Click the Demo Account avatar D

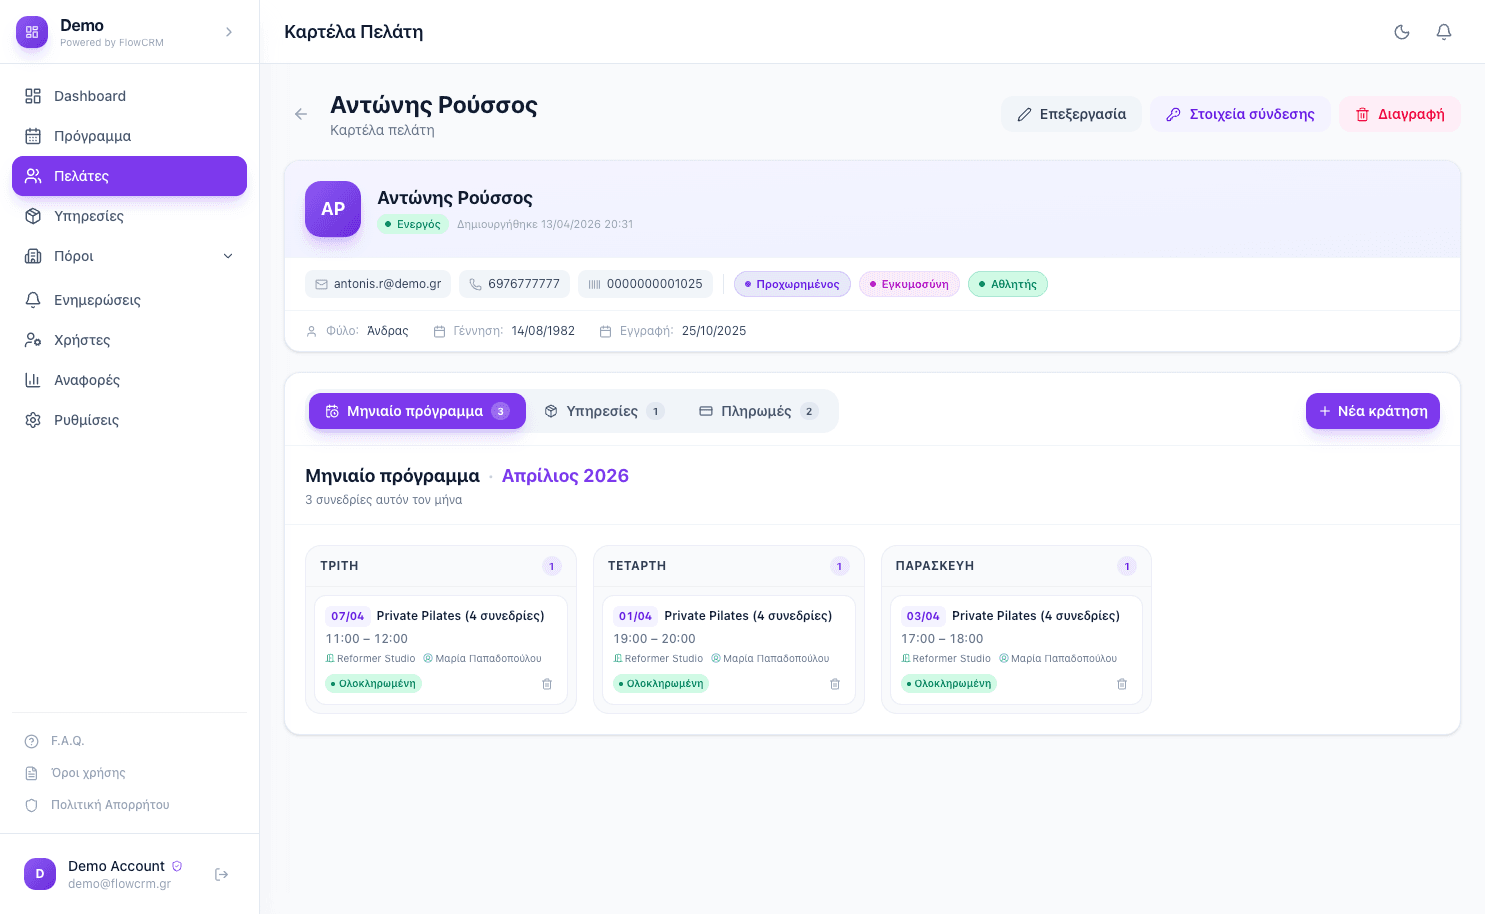(x=40, y=874)
